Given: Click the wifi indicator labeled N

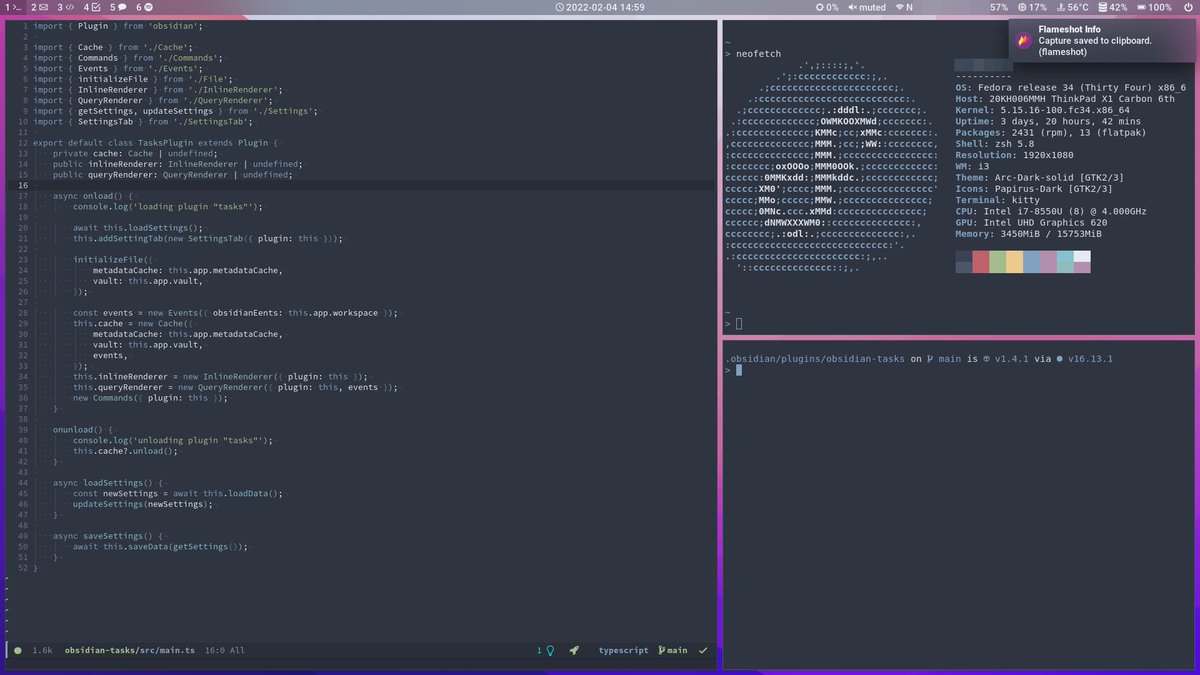Looking at the screenshot, I should pyautogui.click(x=904, y=7).
